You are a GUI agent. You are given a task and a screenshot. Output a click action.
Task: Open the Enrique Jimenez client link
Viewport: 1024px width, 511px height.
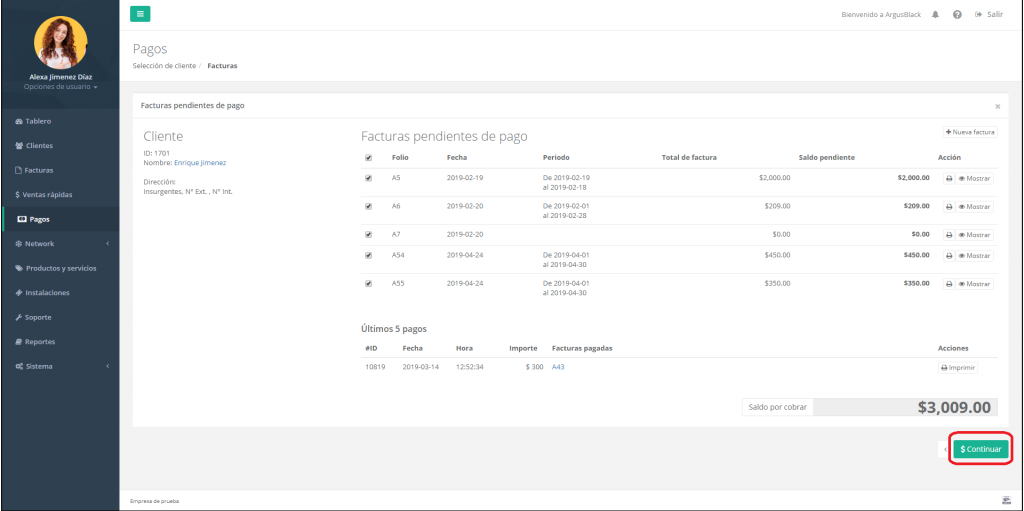pos(200,163)
